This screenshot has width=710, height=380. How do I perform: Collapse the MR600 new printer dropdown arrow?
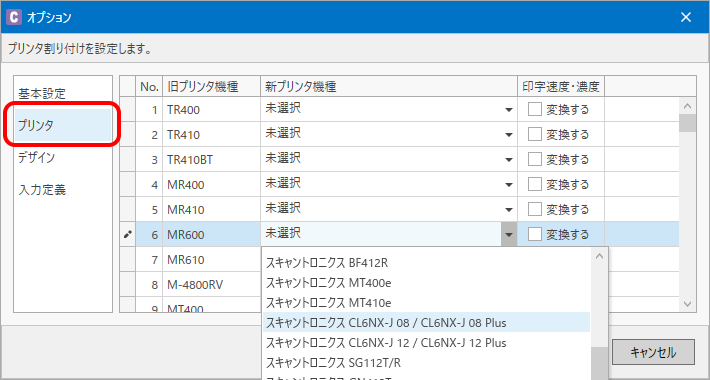(x=509, y=235)
